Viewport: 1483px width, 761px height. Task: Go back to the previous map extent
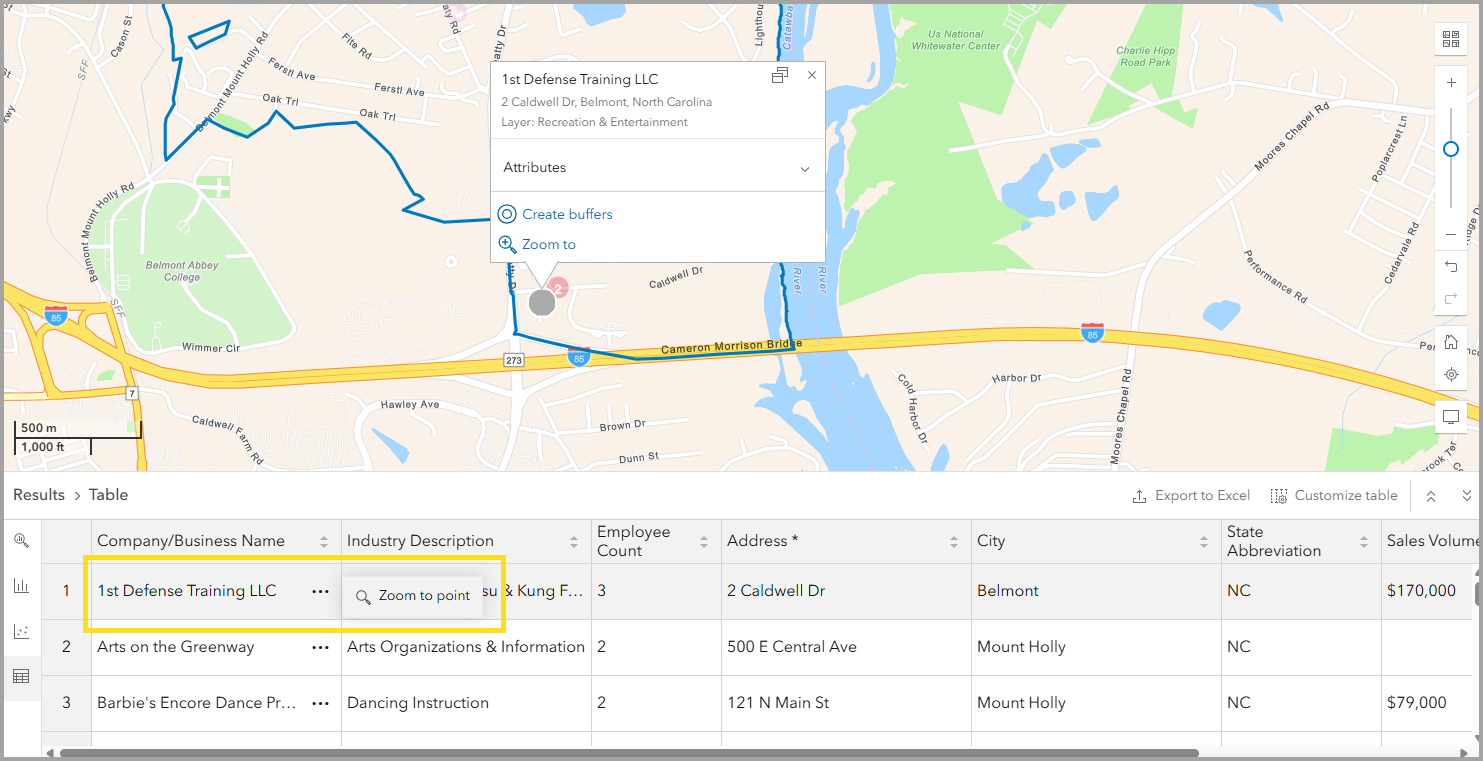(1451, 266)
